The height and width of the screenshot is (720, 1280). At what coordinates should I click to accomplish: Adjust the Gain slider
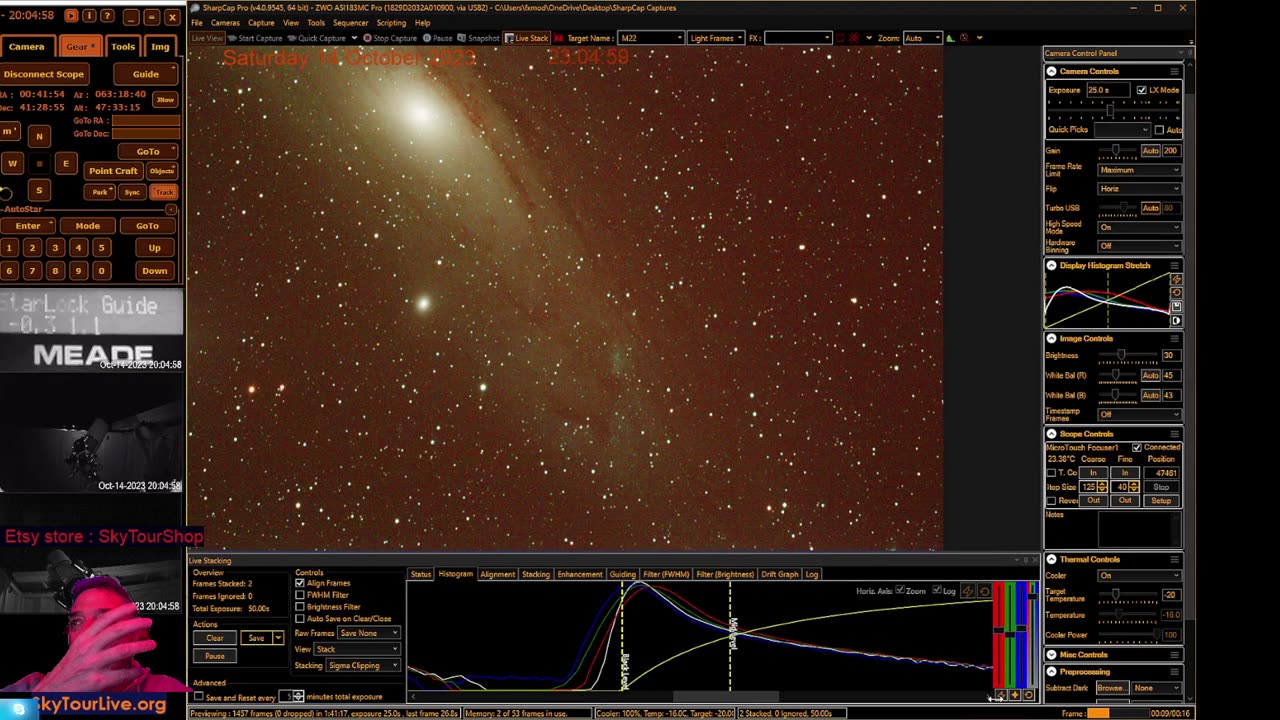(1117, 151)
